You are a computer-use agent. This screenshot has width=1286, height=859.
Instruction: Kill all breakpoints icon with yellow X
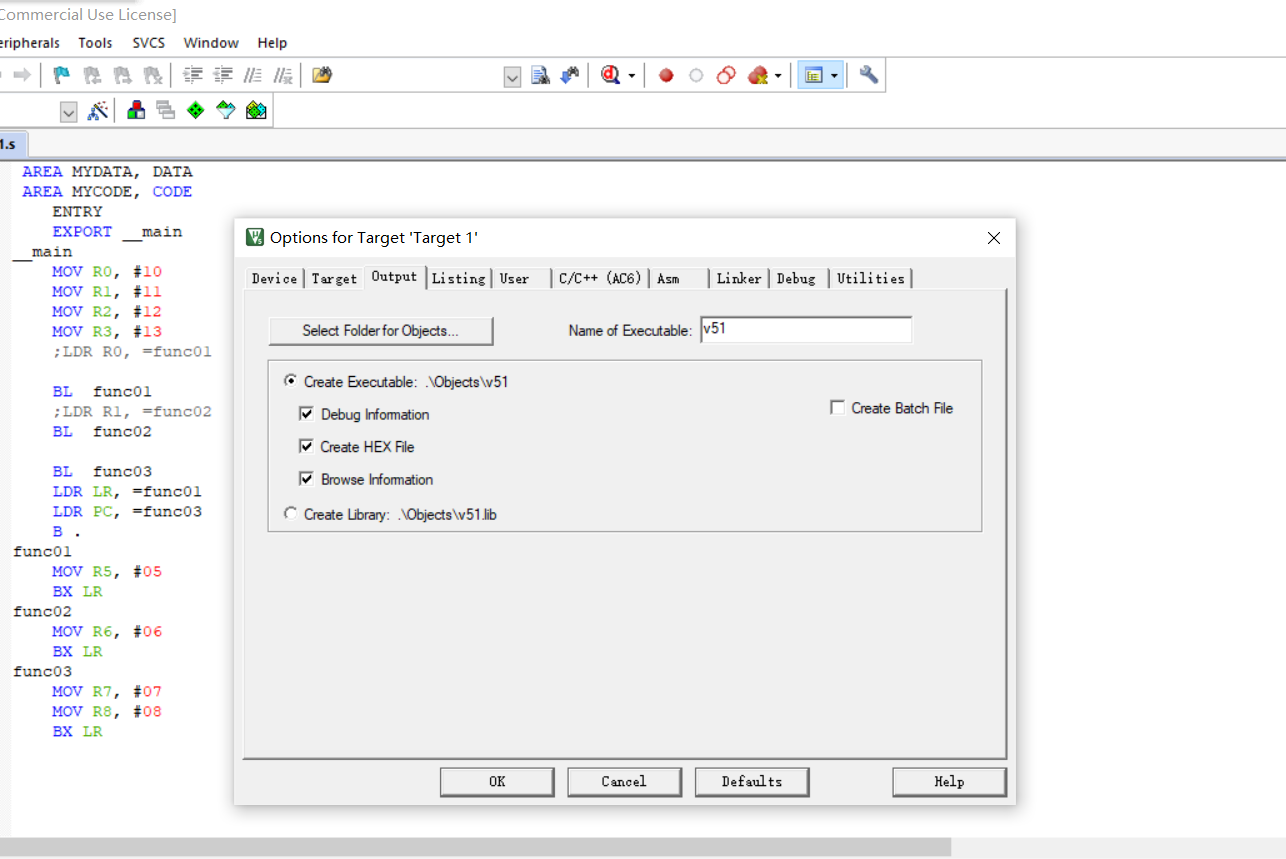(757, 75)
